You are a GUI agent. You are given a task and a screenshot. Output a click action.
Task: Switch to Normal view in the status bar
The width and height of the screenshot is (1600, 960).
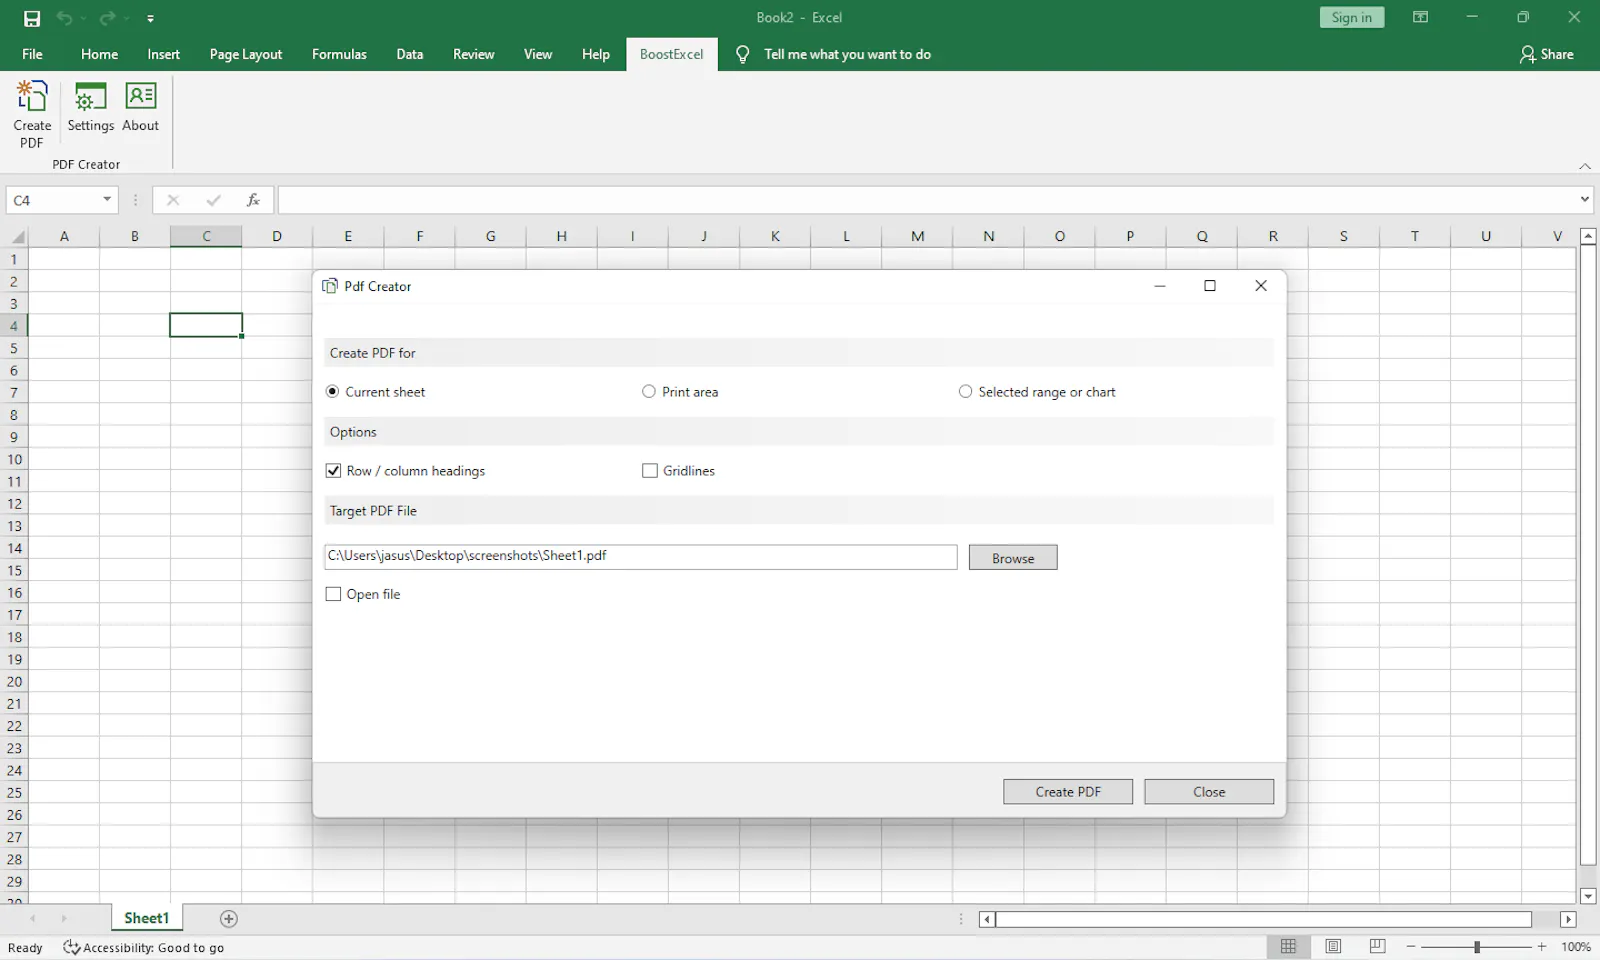pyautogui.click(x=1289, y=946)
